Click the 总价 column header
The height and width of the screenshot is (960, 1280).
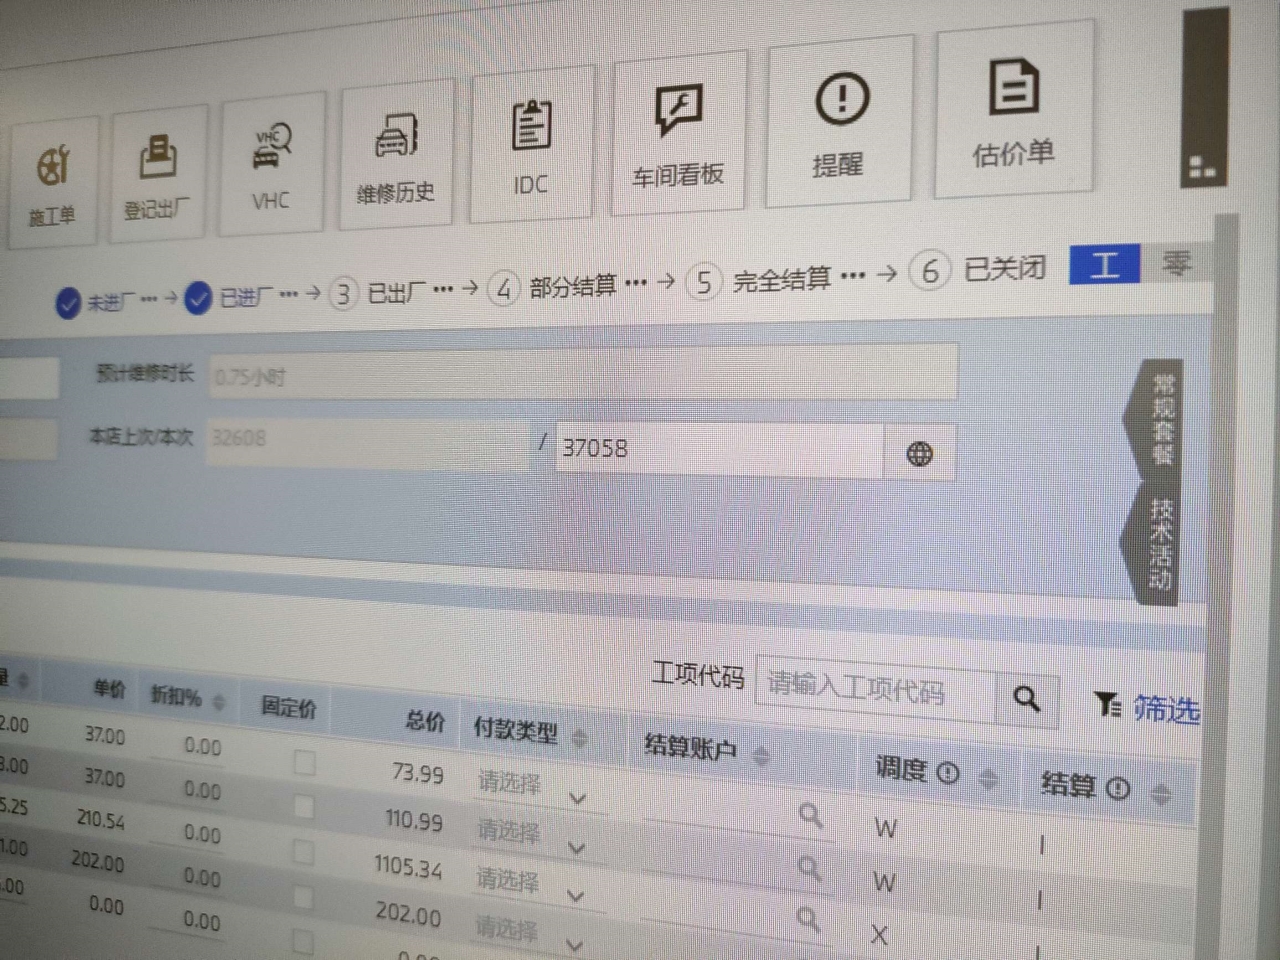pos(424,720)
